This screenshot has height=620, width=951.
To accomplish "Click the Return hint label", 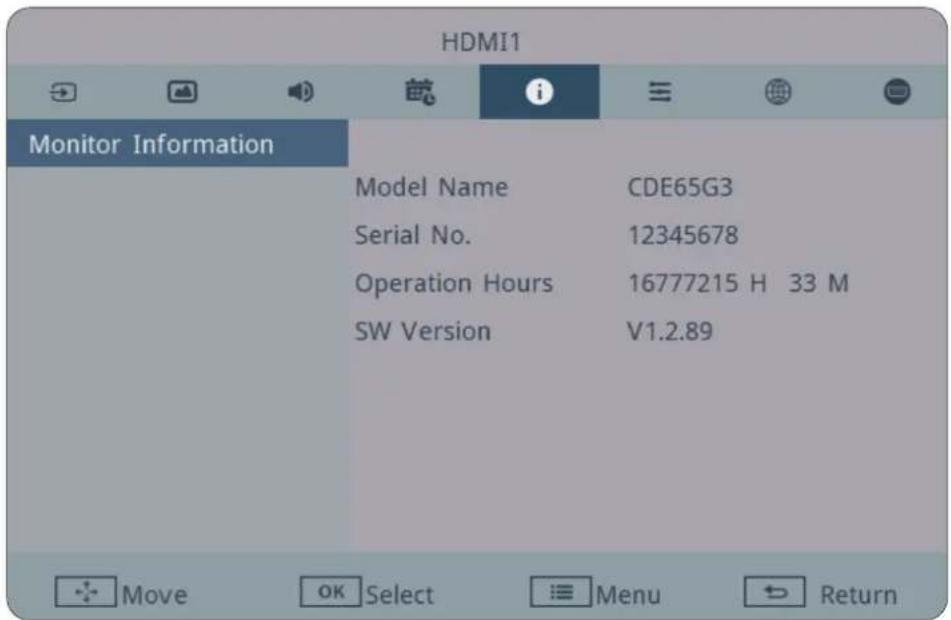I will 859,595.
